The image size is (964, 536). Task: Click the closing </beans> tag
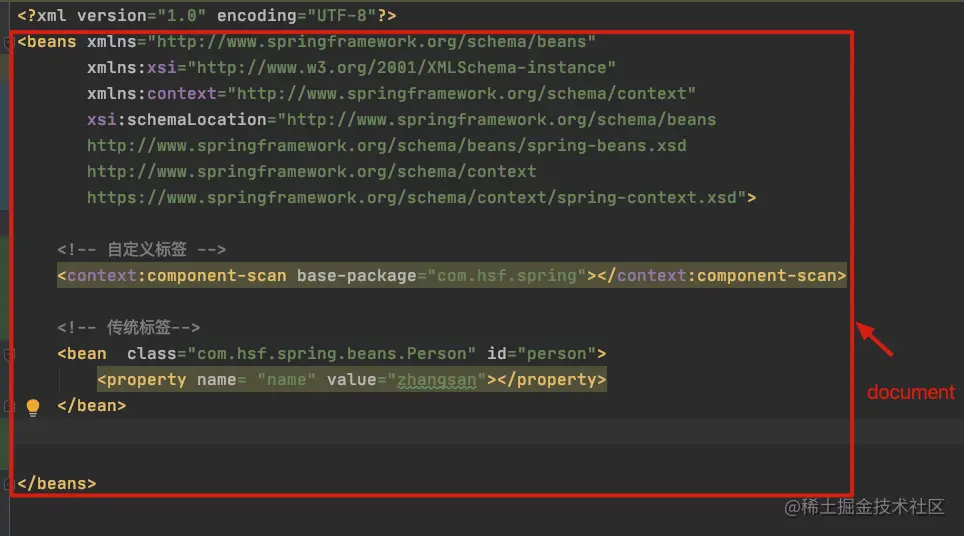pos(57,484)
